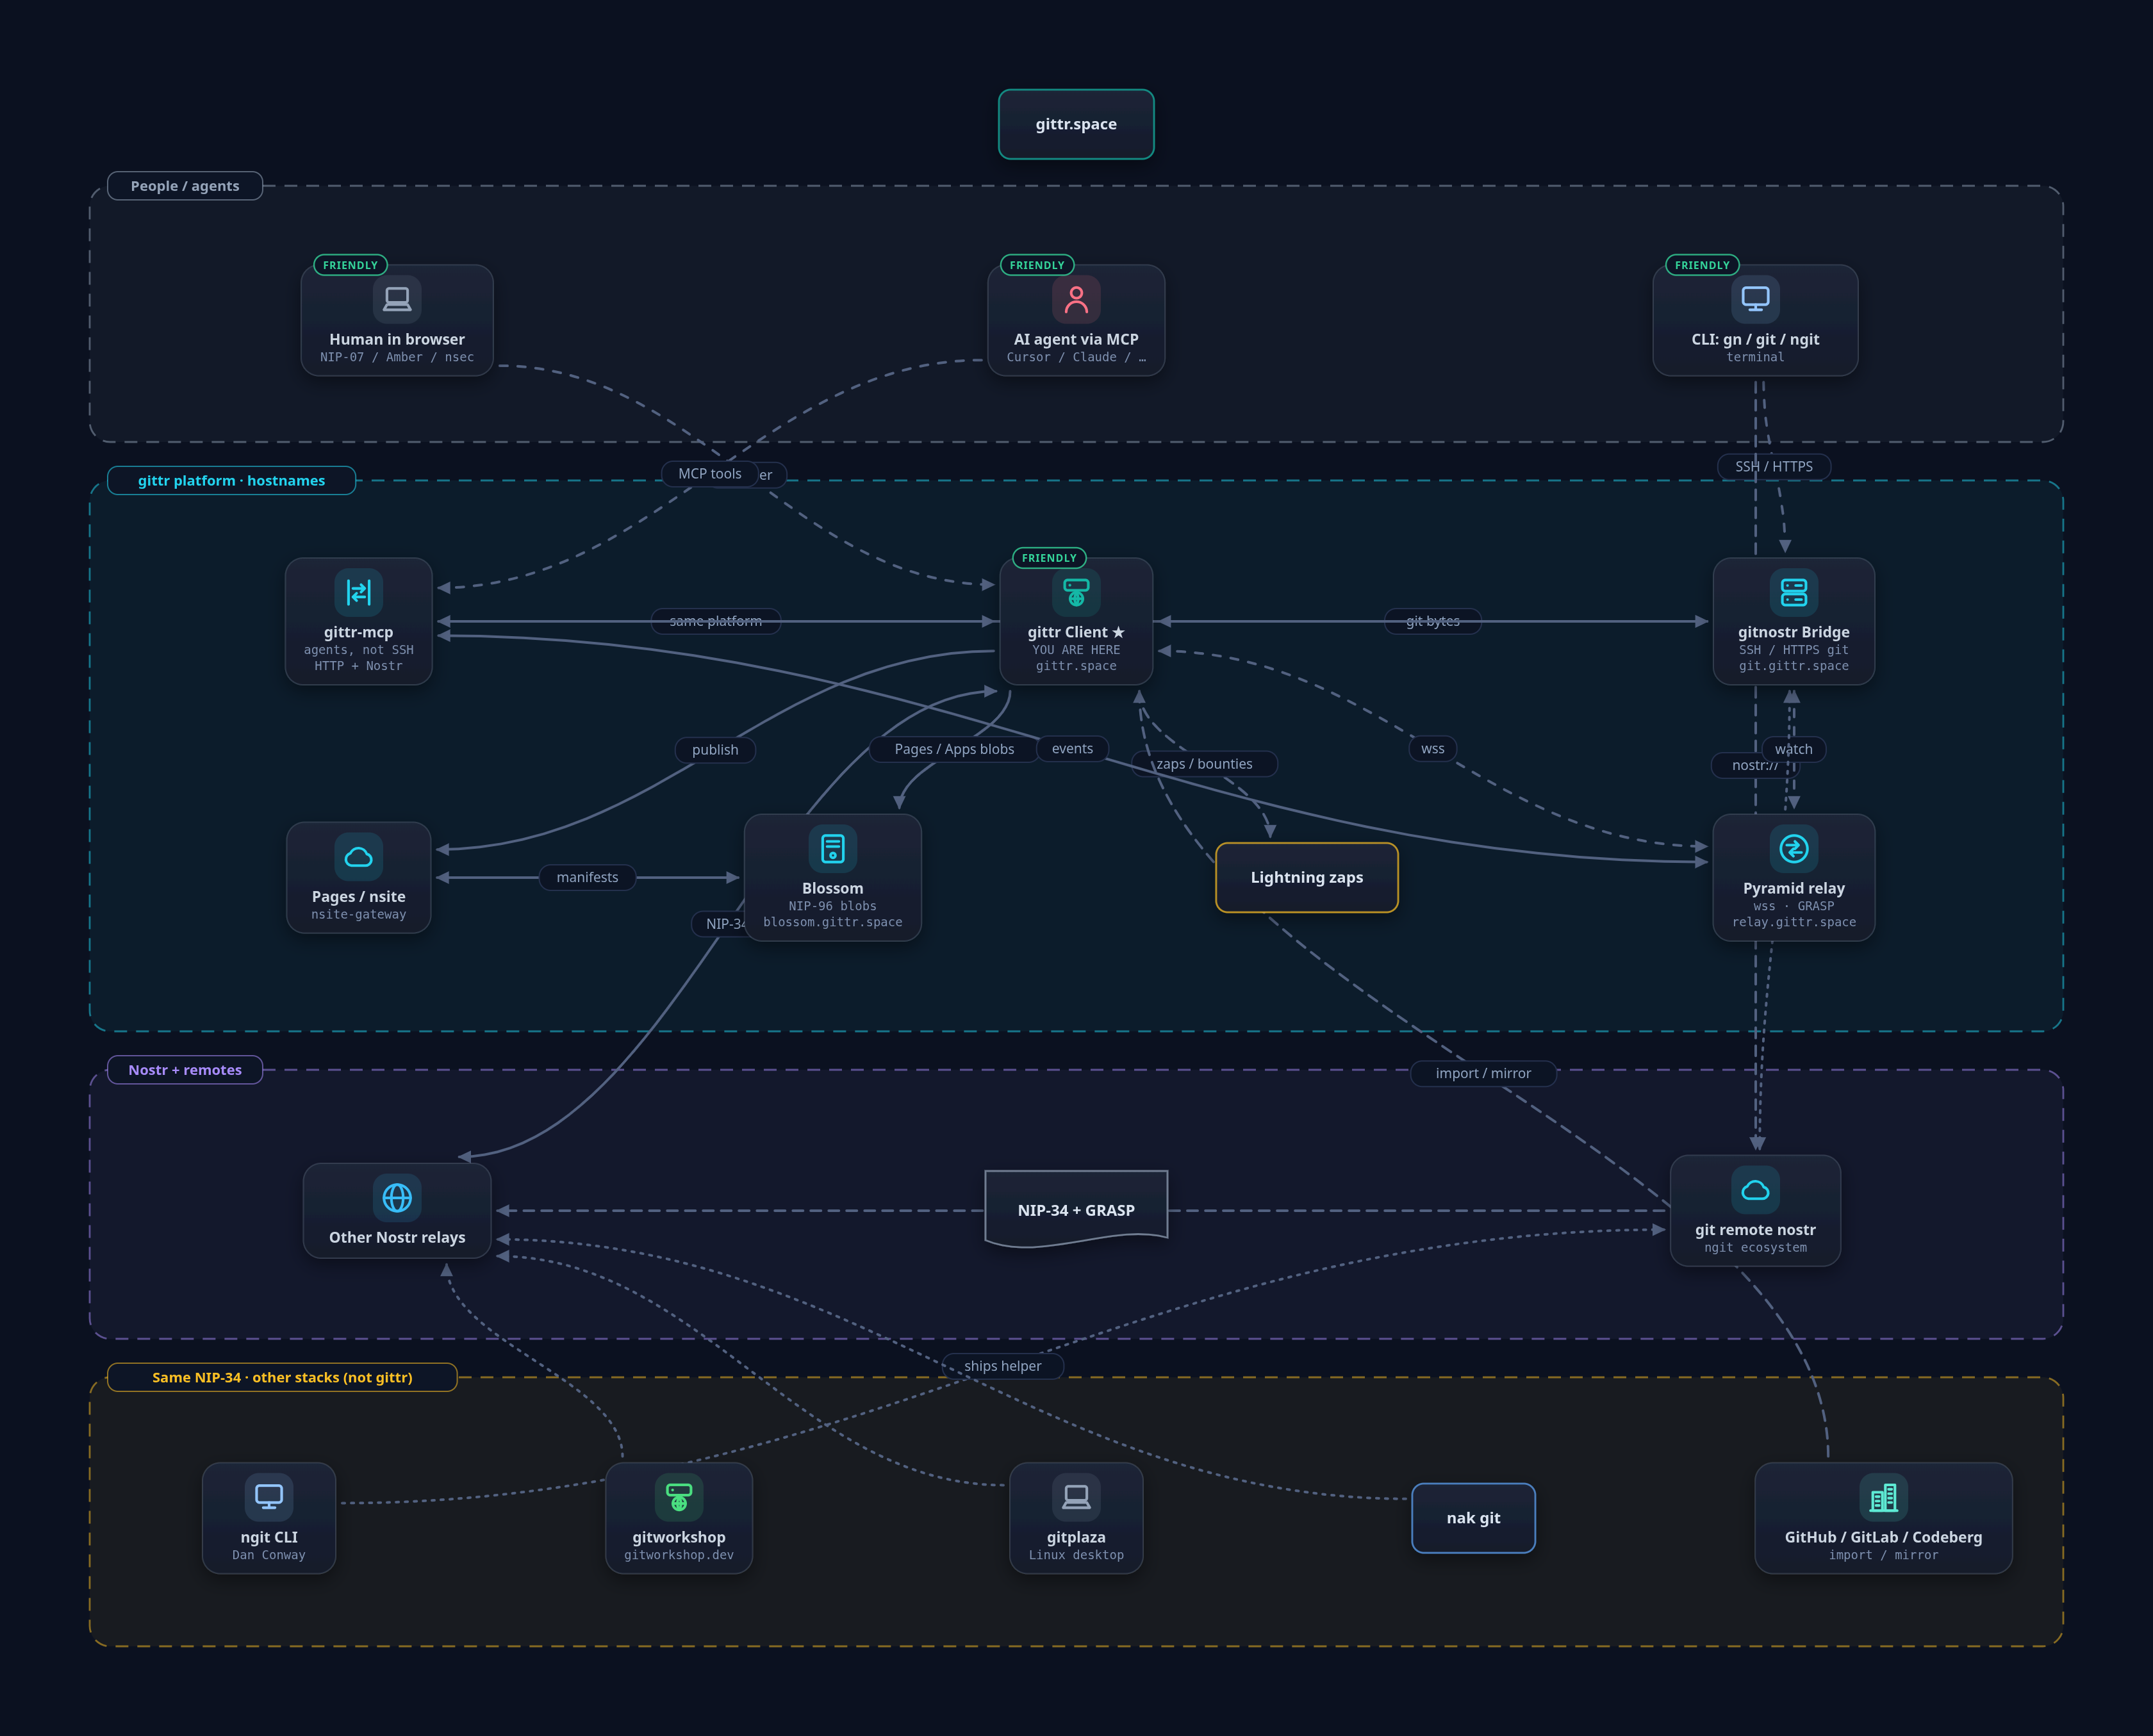Click the same platform edge label
Image resolution: width=2153 pixels, height=1736 pixels.
715,621
